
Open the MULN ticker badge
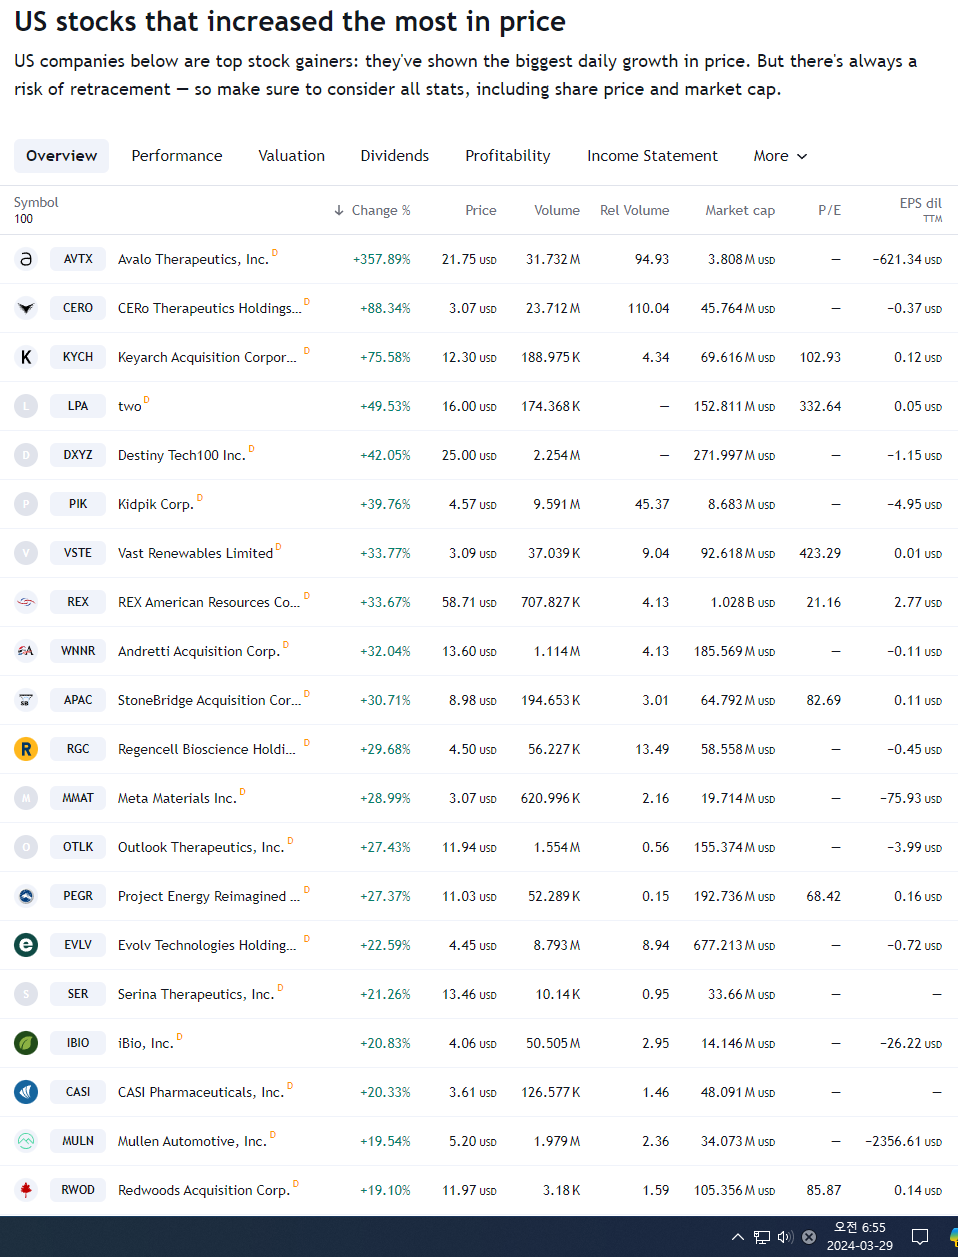(78, 1141)
